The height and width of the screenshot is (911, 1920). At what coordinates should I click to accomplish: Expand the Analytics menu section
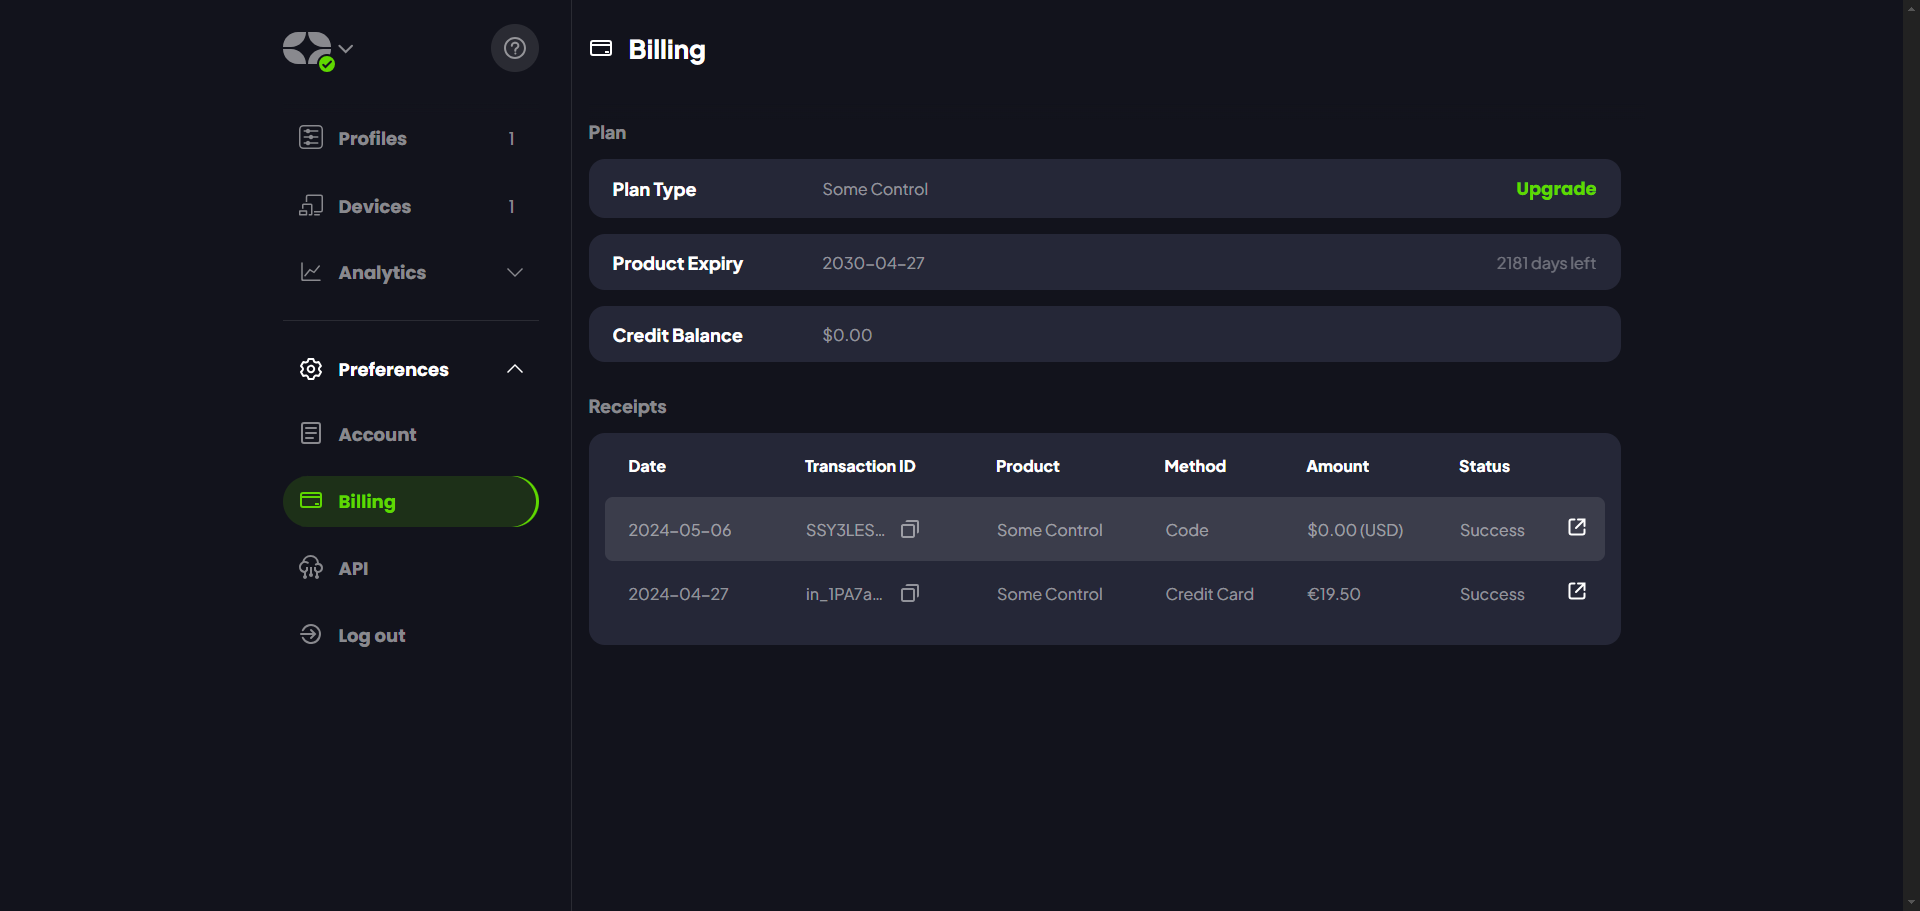(x=514, y=272)
